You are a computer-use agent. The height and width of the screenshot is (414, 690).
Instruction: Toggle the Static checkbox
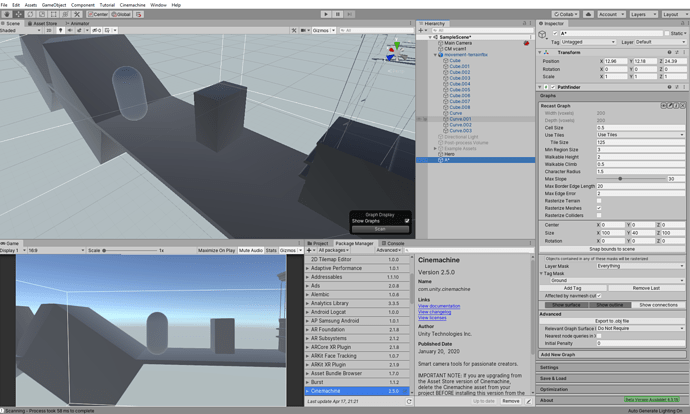tap(667, 33)
